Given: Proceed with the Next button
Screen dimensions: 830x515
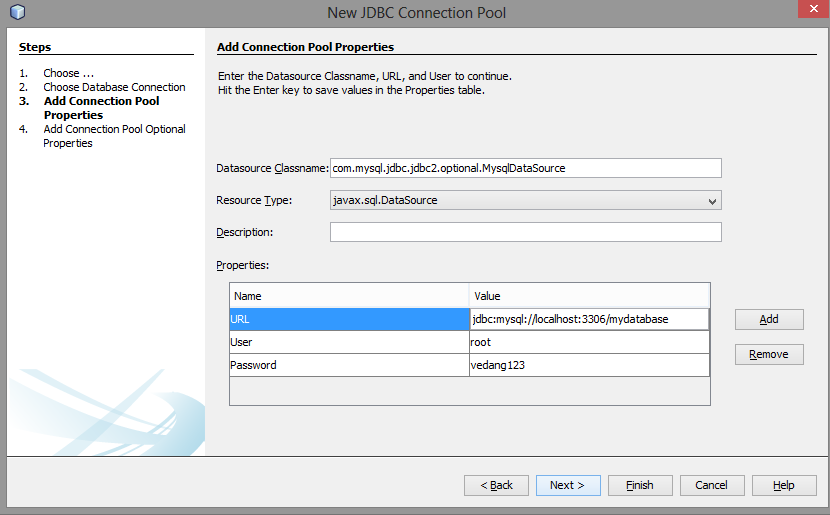Looking at the screenshot, I should pos(568,485).
